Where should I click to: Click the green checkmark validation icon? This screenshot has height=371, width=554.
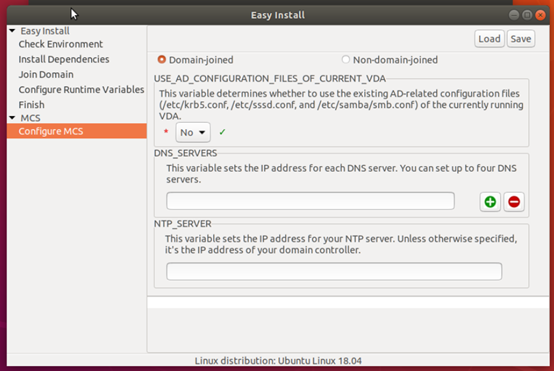(222, 132)
